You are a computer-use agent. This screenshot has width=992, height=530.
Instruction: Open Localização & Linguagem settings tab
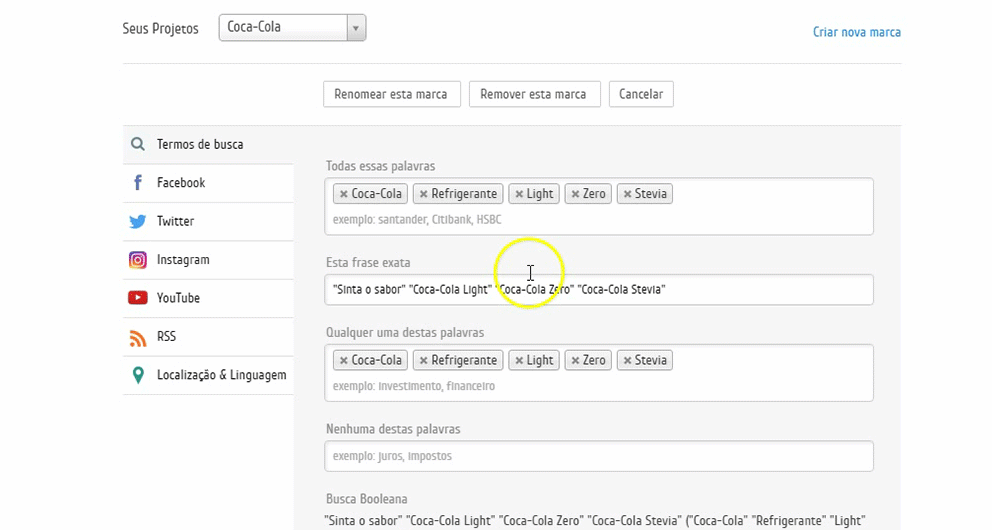[221, 375]
